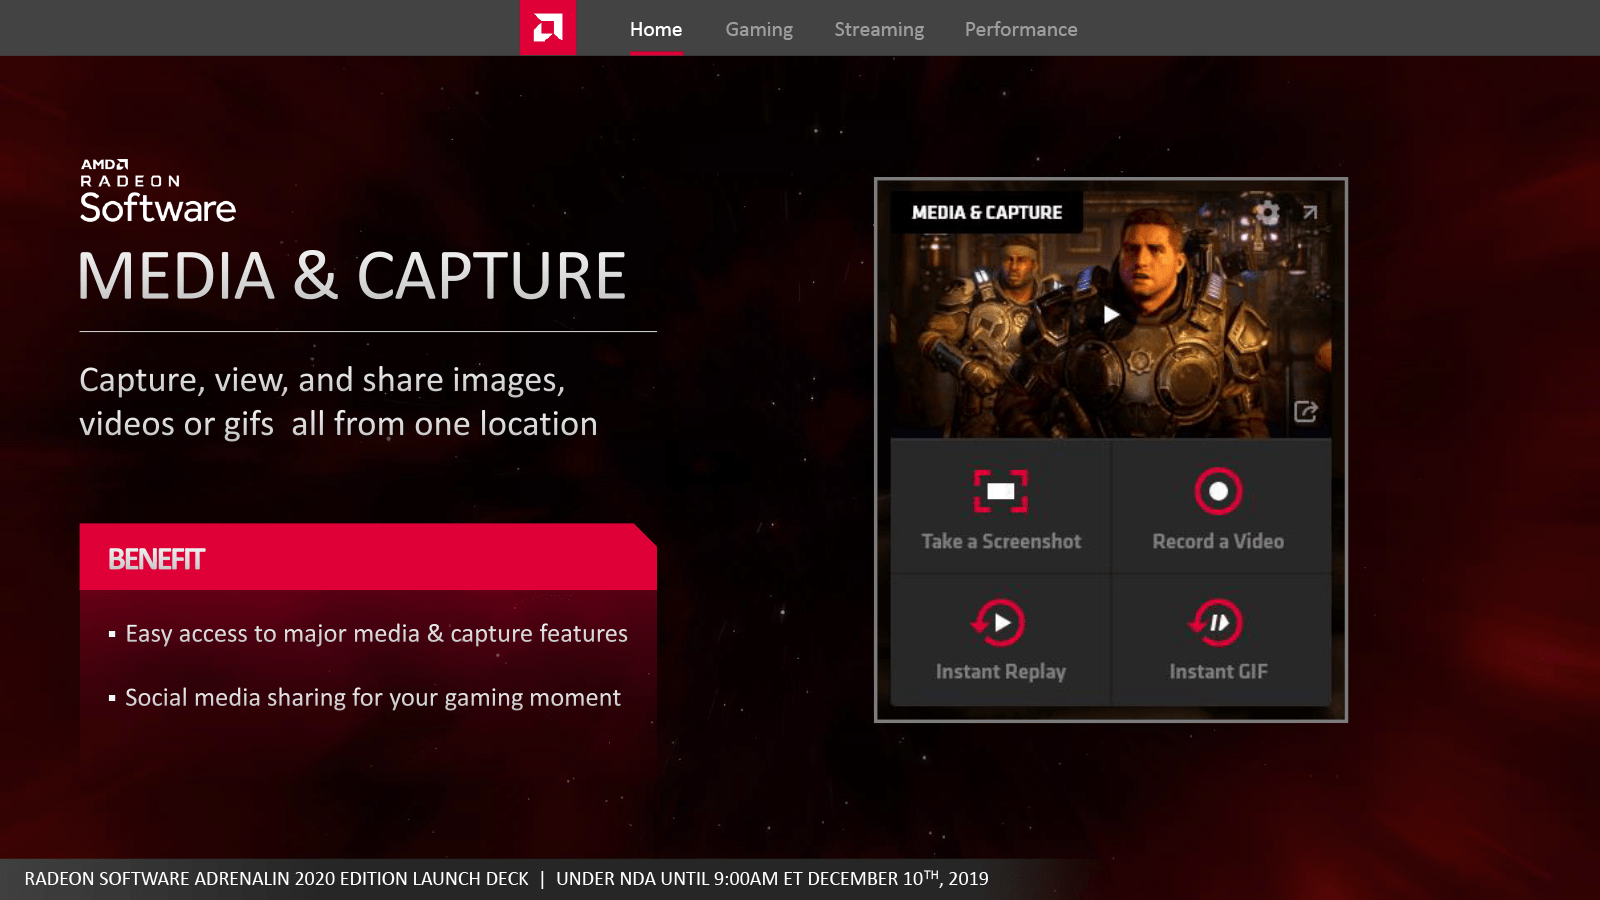1600x900 pixels.
Task: Expand the Media & Capture panel arrow
Action: 1310,212
